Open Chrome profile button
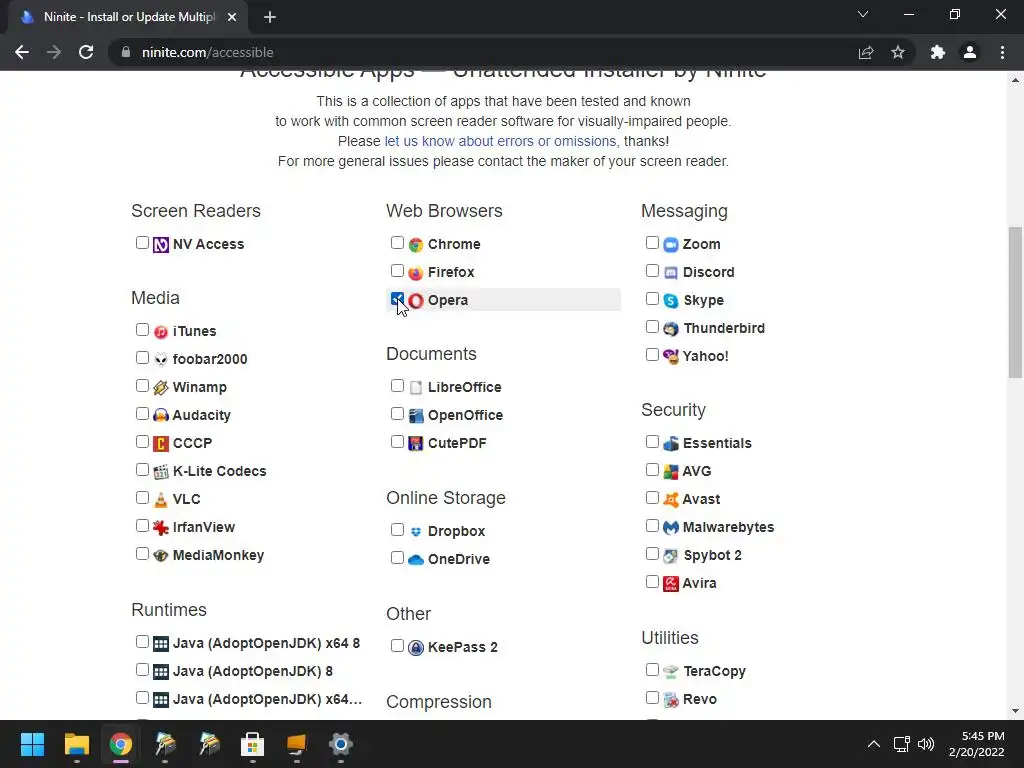Image resolution: width=1024 pixels, height=768 pixels. (x=970, y=52)
